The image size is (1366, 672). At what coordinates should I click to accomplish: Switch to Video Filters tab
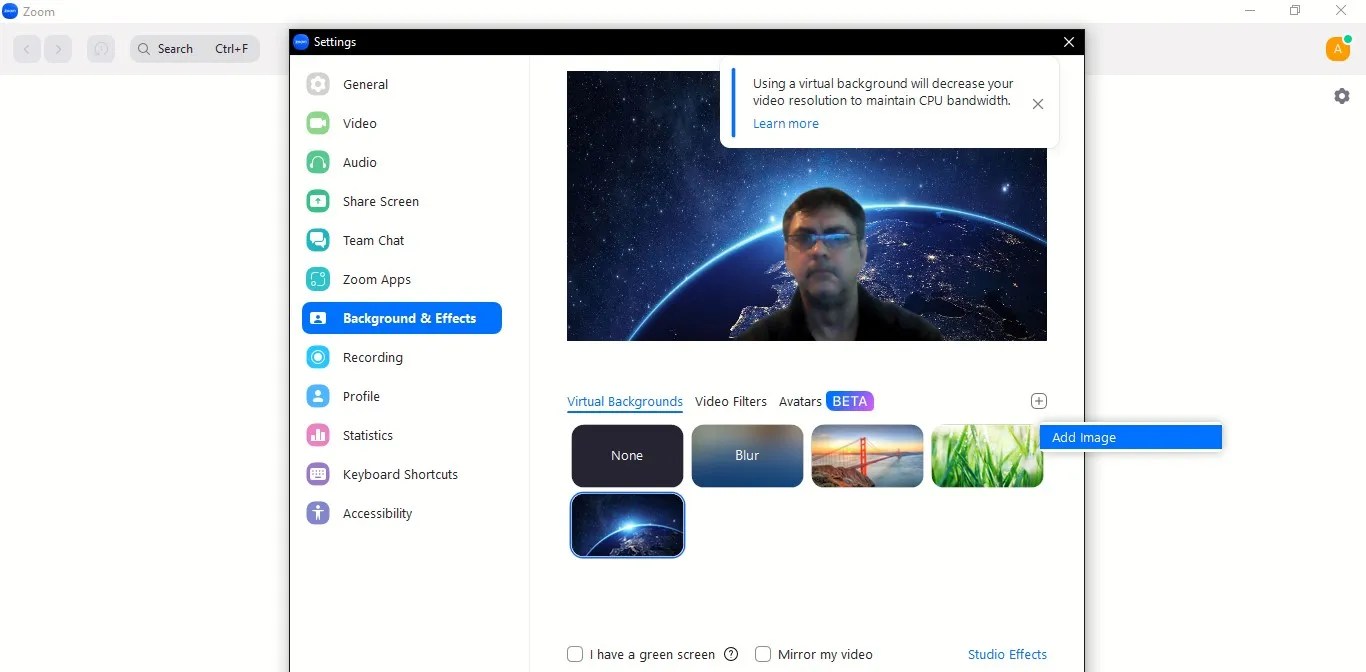pyautogui.click(x=731, y=401)
